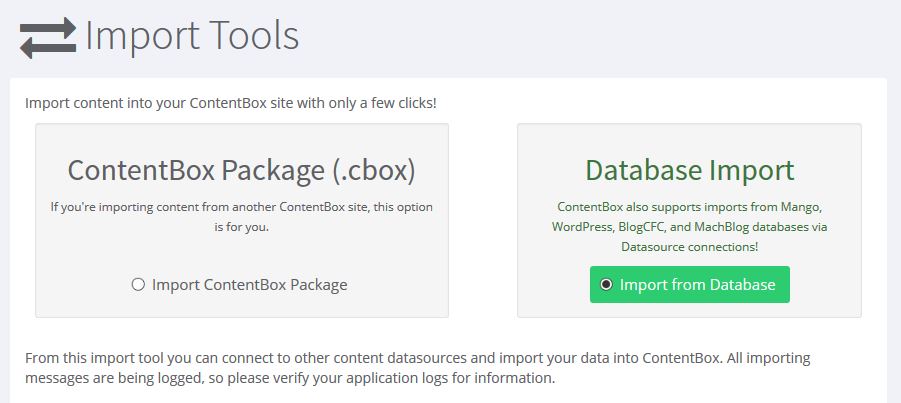Screen dimensions: 901x403
Task: Click the exchange arrows icon beside Import Tools
Action: (x=48, y=37)
